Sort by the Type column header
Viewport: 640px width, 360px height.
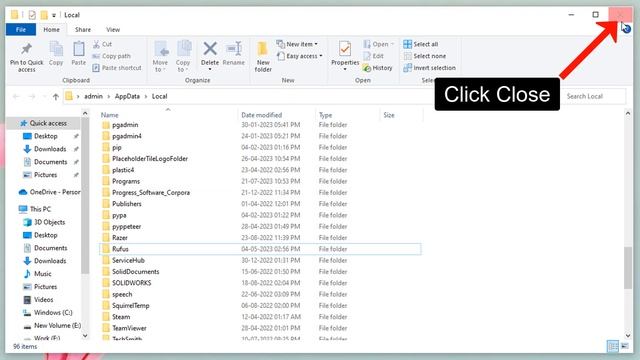(x=347, y=115)
